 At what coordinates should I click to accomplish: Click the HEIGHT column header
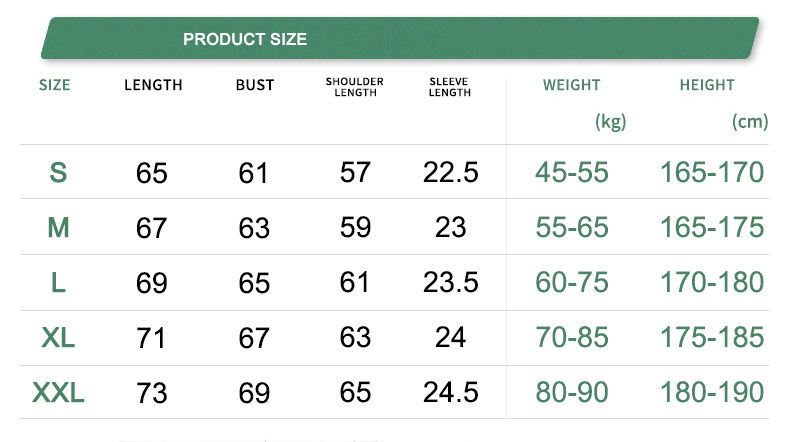pos(707,85)
